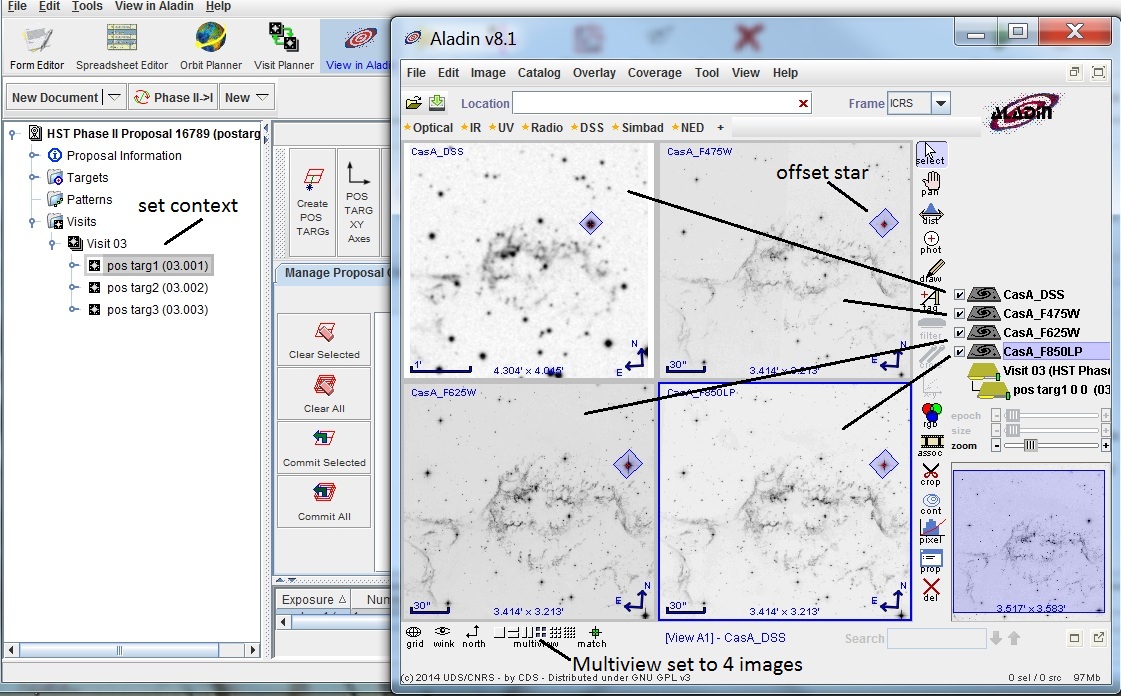This screenshot has width=1121, height=696.
Task: Expand the Proposal Information node
Action: (34, 155)
